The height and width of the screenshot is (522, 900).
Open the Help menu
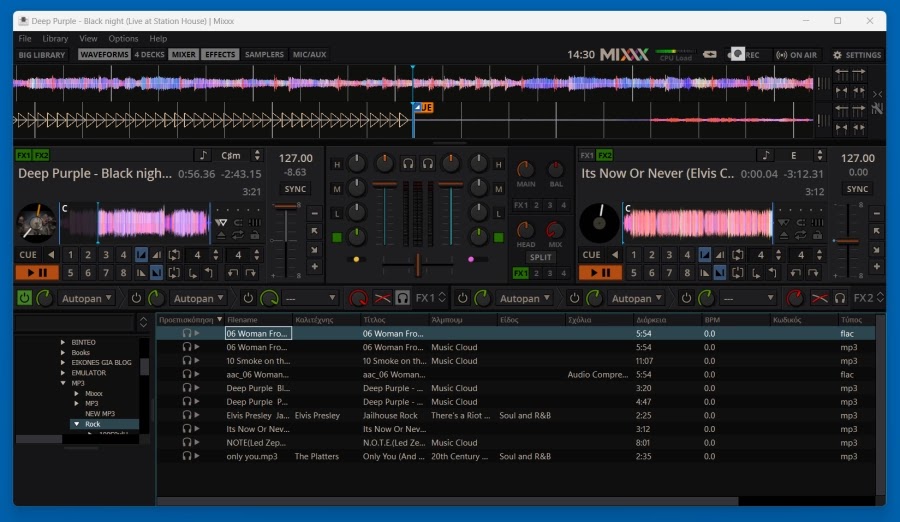pyautogui.click(x=158, y=38)
